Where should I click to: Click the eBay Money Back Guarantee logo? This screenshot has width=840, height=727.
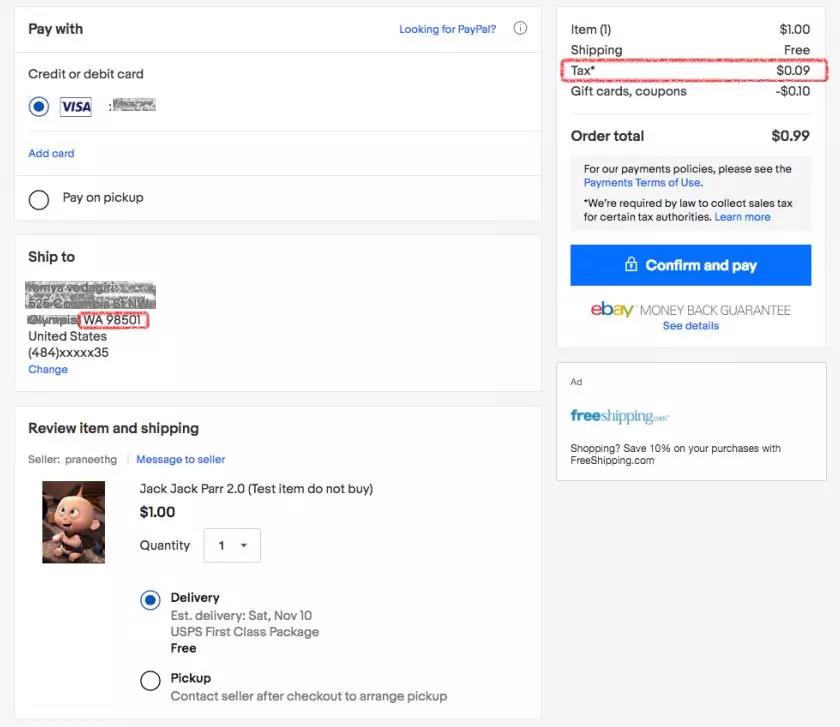coord(691,310)
